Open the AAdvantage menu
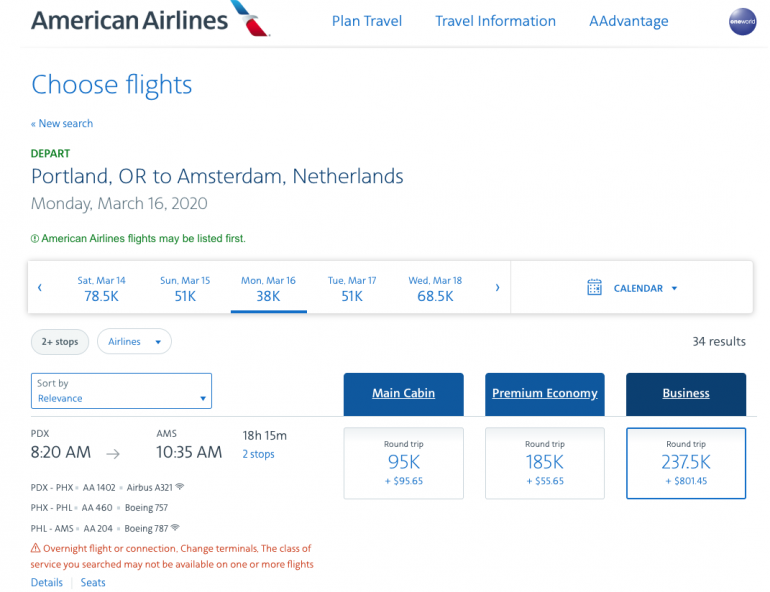This screenshot has height=592, width=770. point(628,21)
